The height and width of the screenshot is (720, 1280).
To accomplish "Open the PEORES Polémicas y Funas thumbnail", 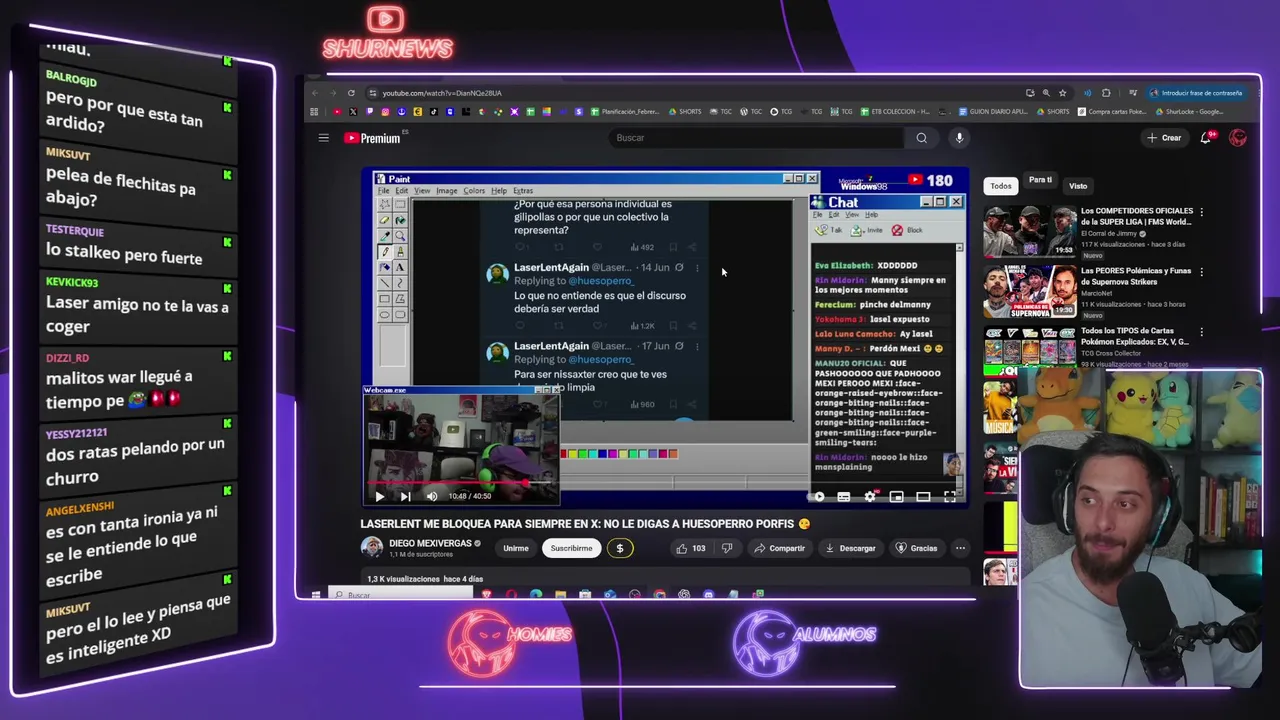I will [1028, 291].
